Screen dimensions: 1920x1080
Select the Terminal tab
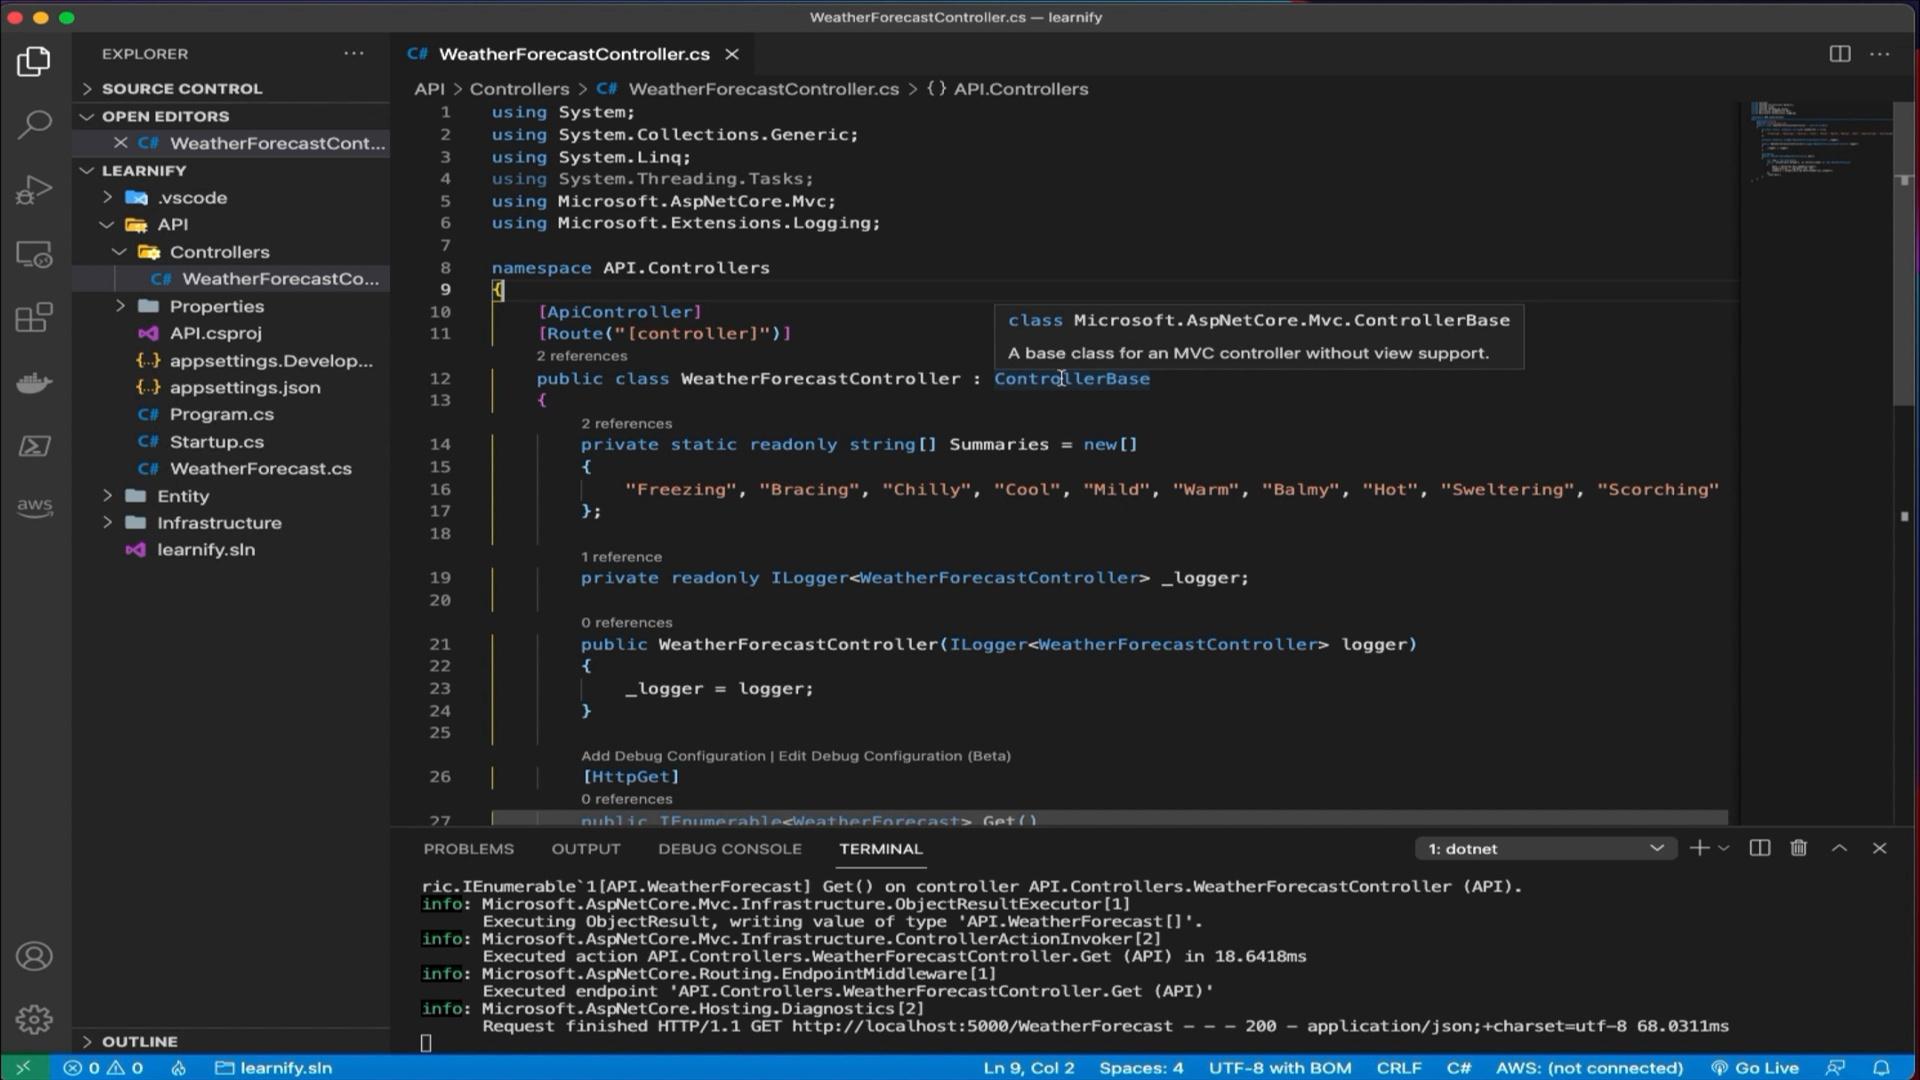point(880,848)
